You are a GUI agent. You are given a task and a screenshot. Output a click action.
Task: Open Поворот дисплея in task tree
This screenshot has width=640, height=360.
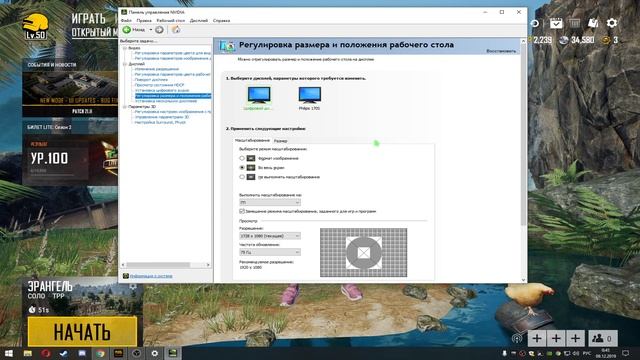[x=151, y=80]
